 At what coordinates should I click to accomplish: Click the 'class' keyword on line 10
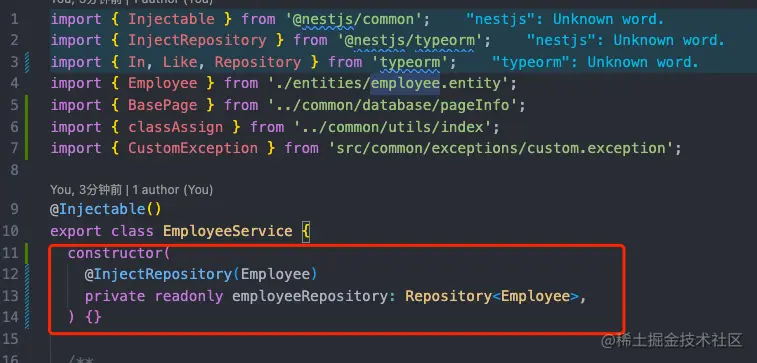(x=132, y=231)
